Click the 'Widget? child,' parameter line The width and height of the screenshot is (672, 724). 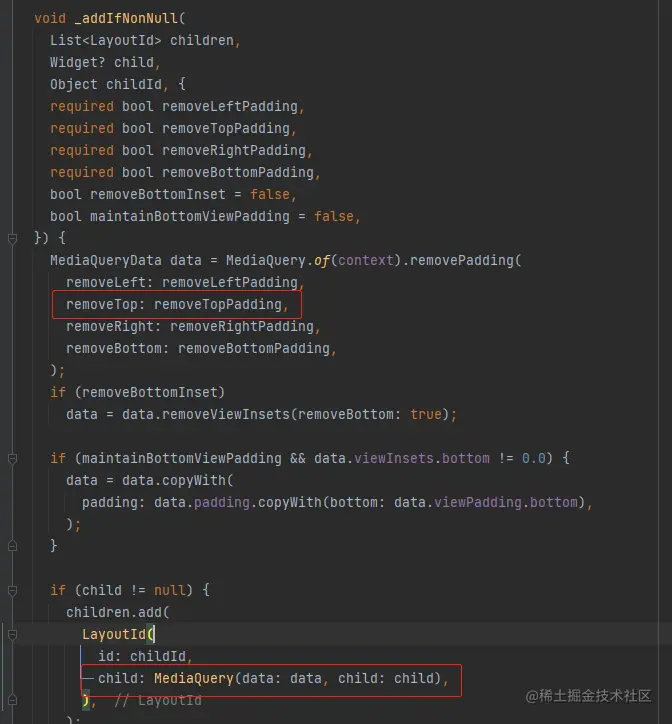(105, 62)
